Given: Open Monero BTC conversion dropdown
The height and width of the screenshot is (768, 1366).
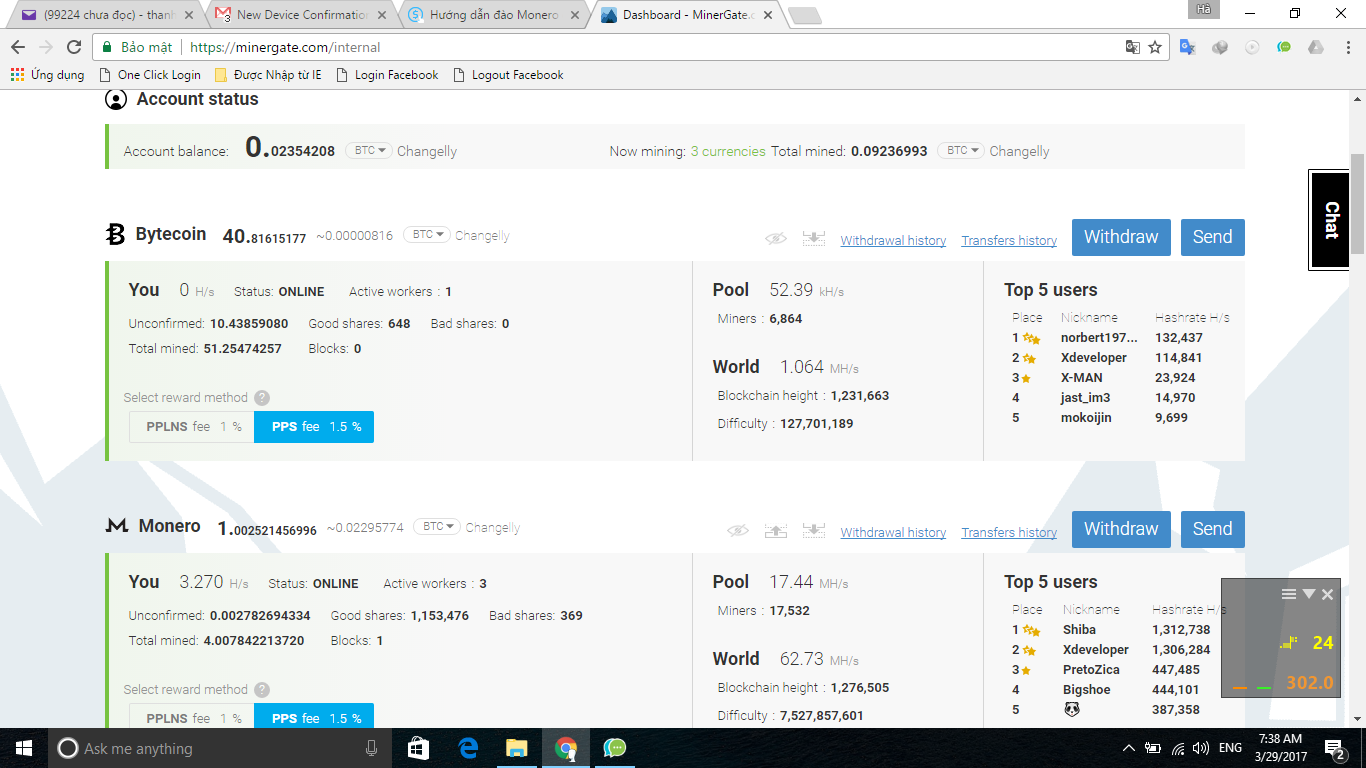Looking at the screenshot, I should click(437, 527).
